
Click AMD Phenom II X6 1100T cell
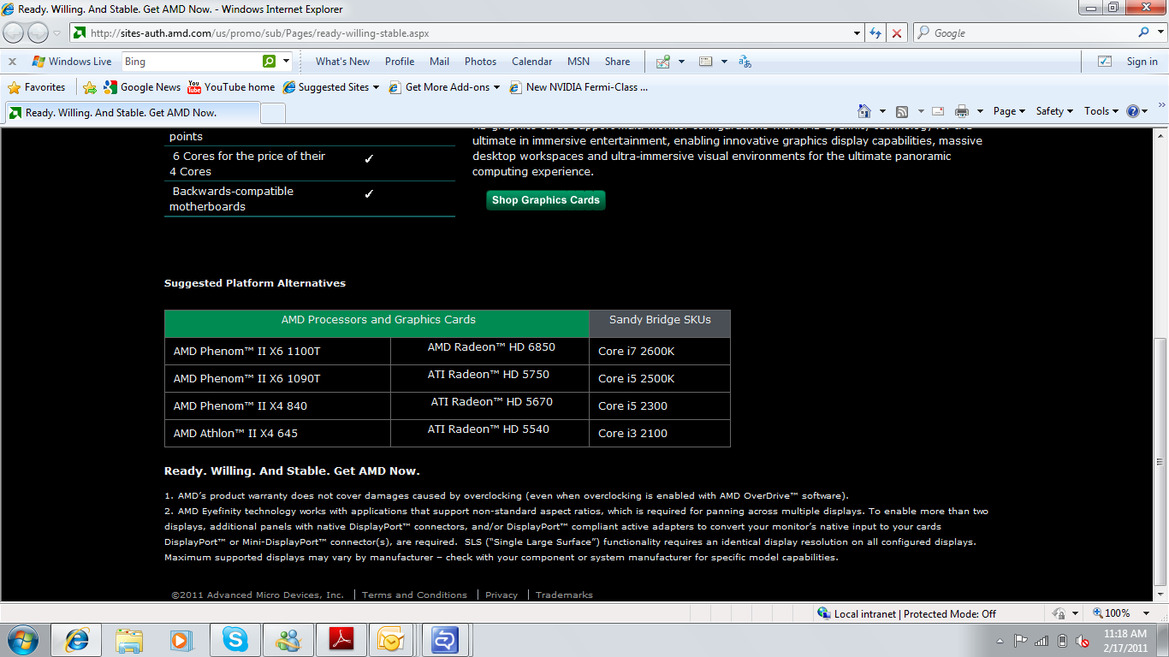[277, 351]
